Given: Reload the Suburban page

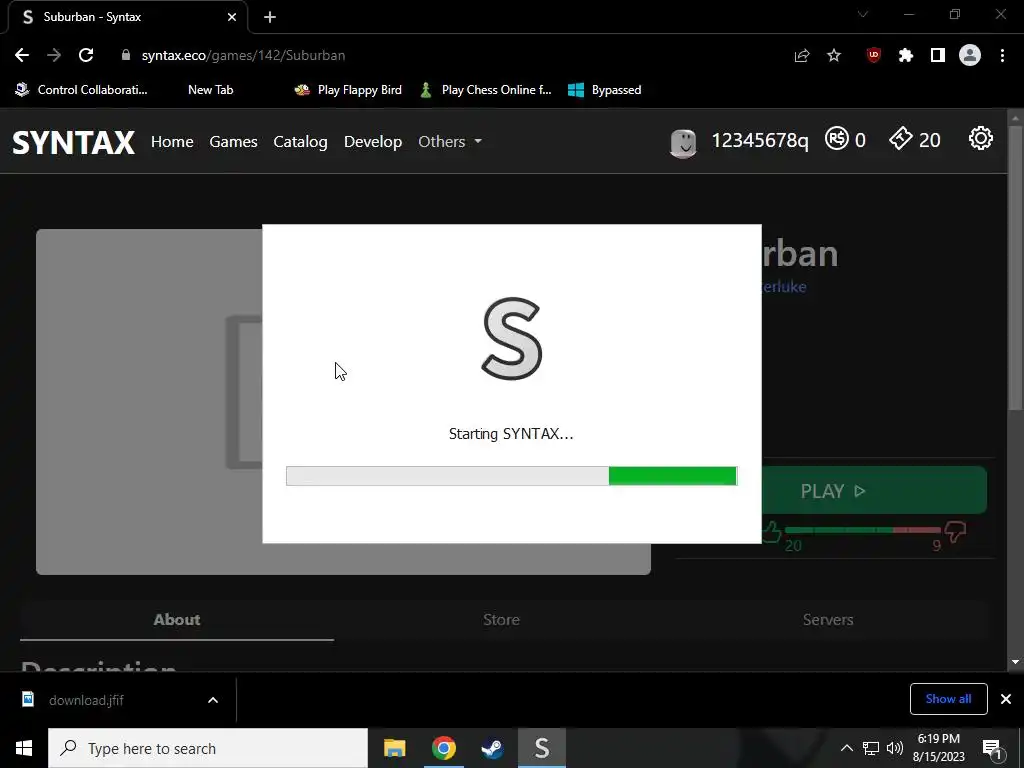Looking at the screenshot, I should [x=86, y=56].
